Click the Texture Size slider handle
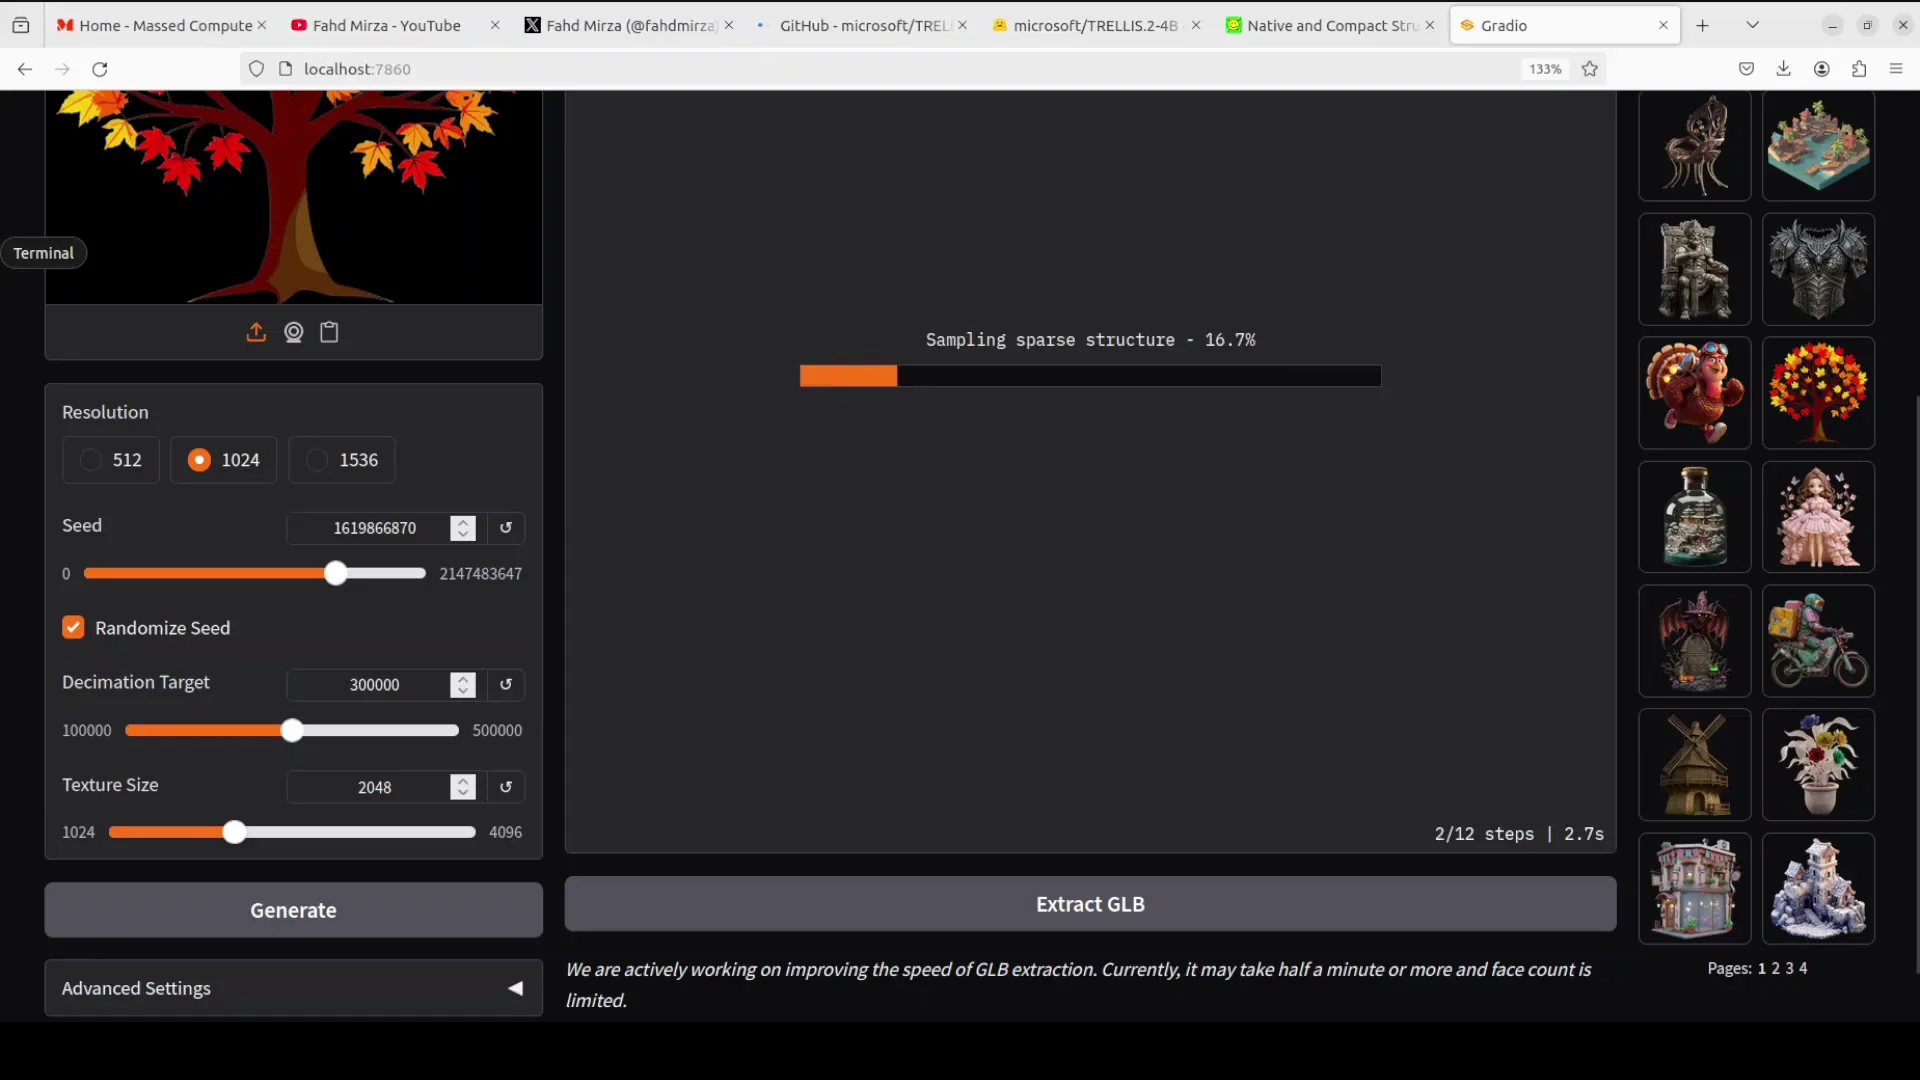Image resolution: width=1920 pixels, height=1080 pixels. 234,832
